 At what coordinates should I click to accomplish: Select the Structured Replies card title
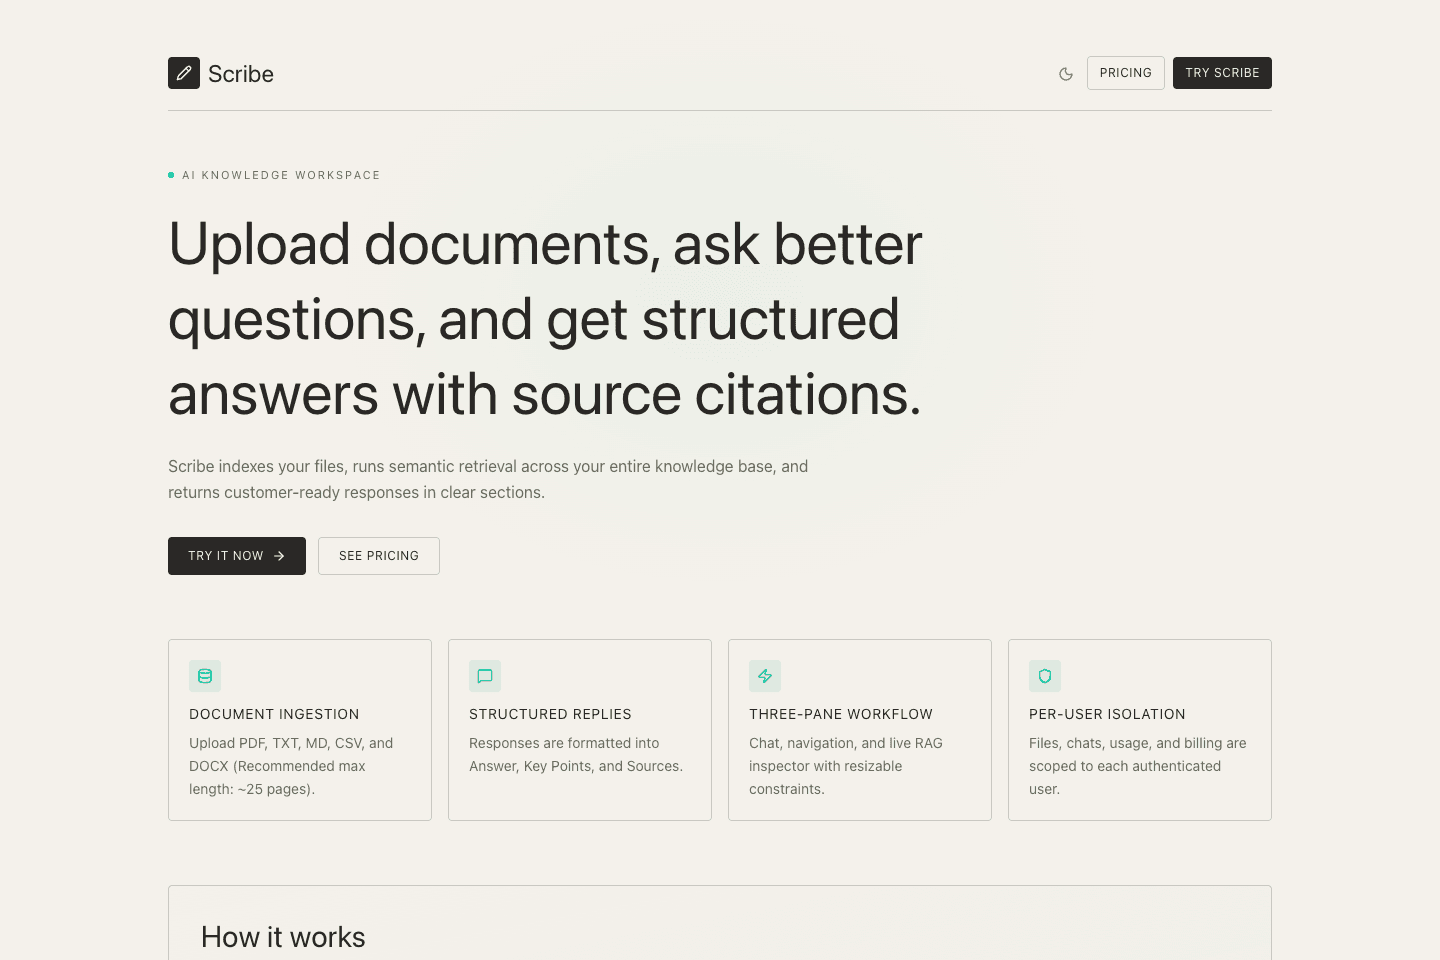coord(550,714)
